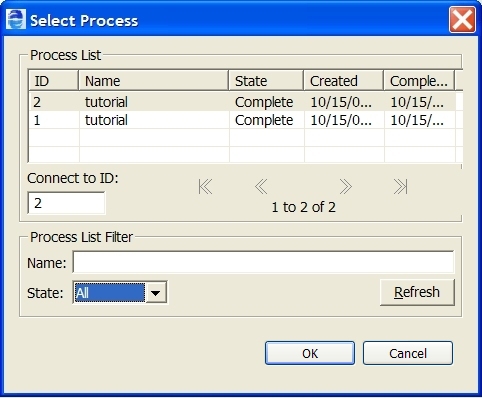Confirm selection with OK button
482x398 pixels.
tap(310, 353)
